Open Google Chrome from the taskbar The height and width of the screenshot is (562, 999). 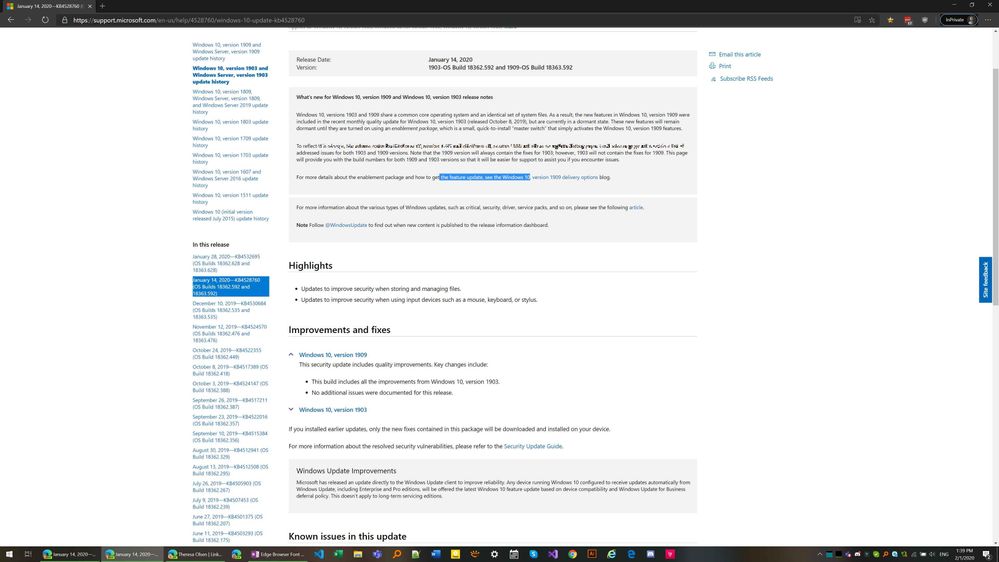click(572, 554)
